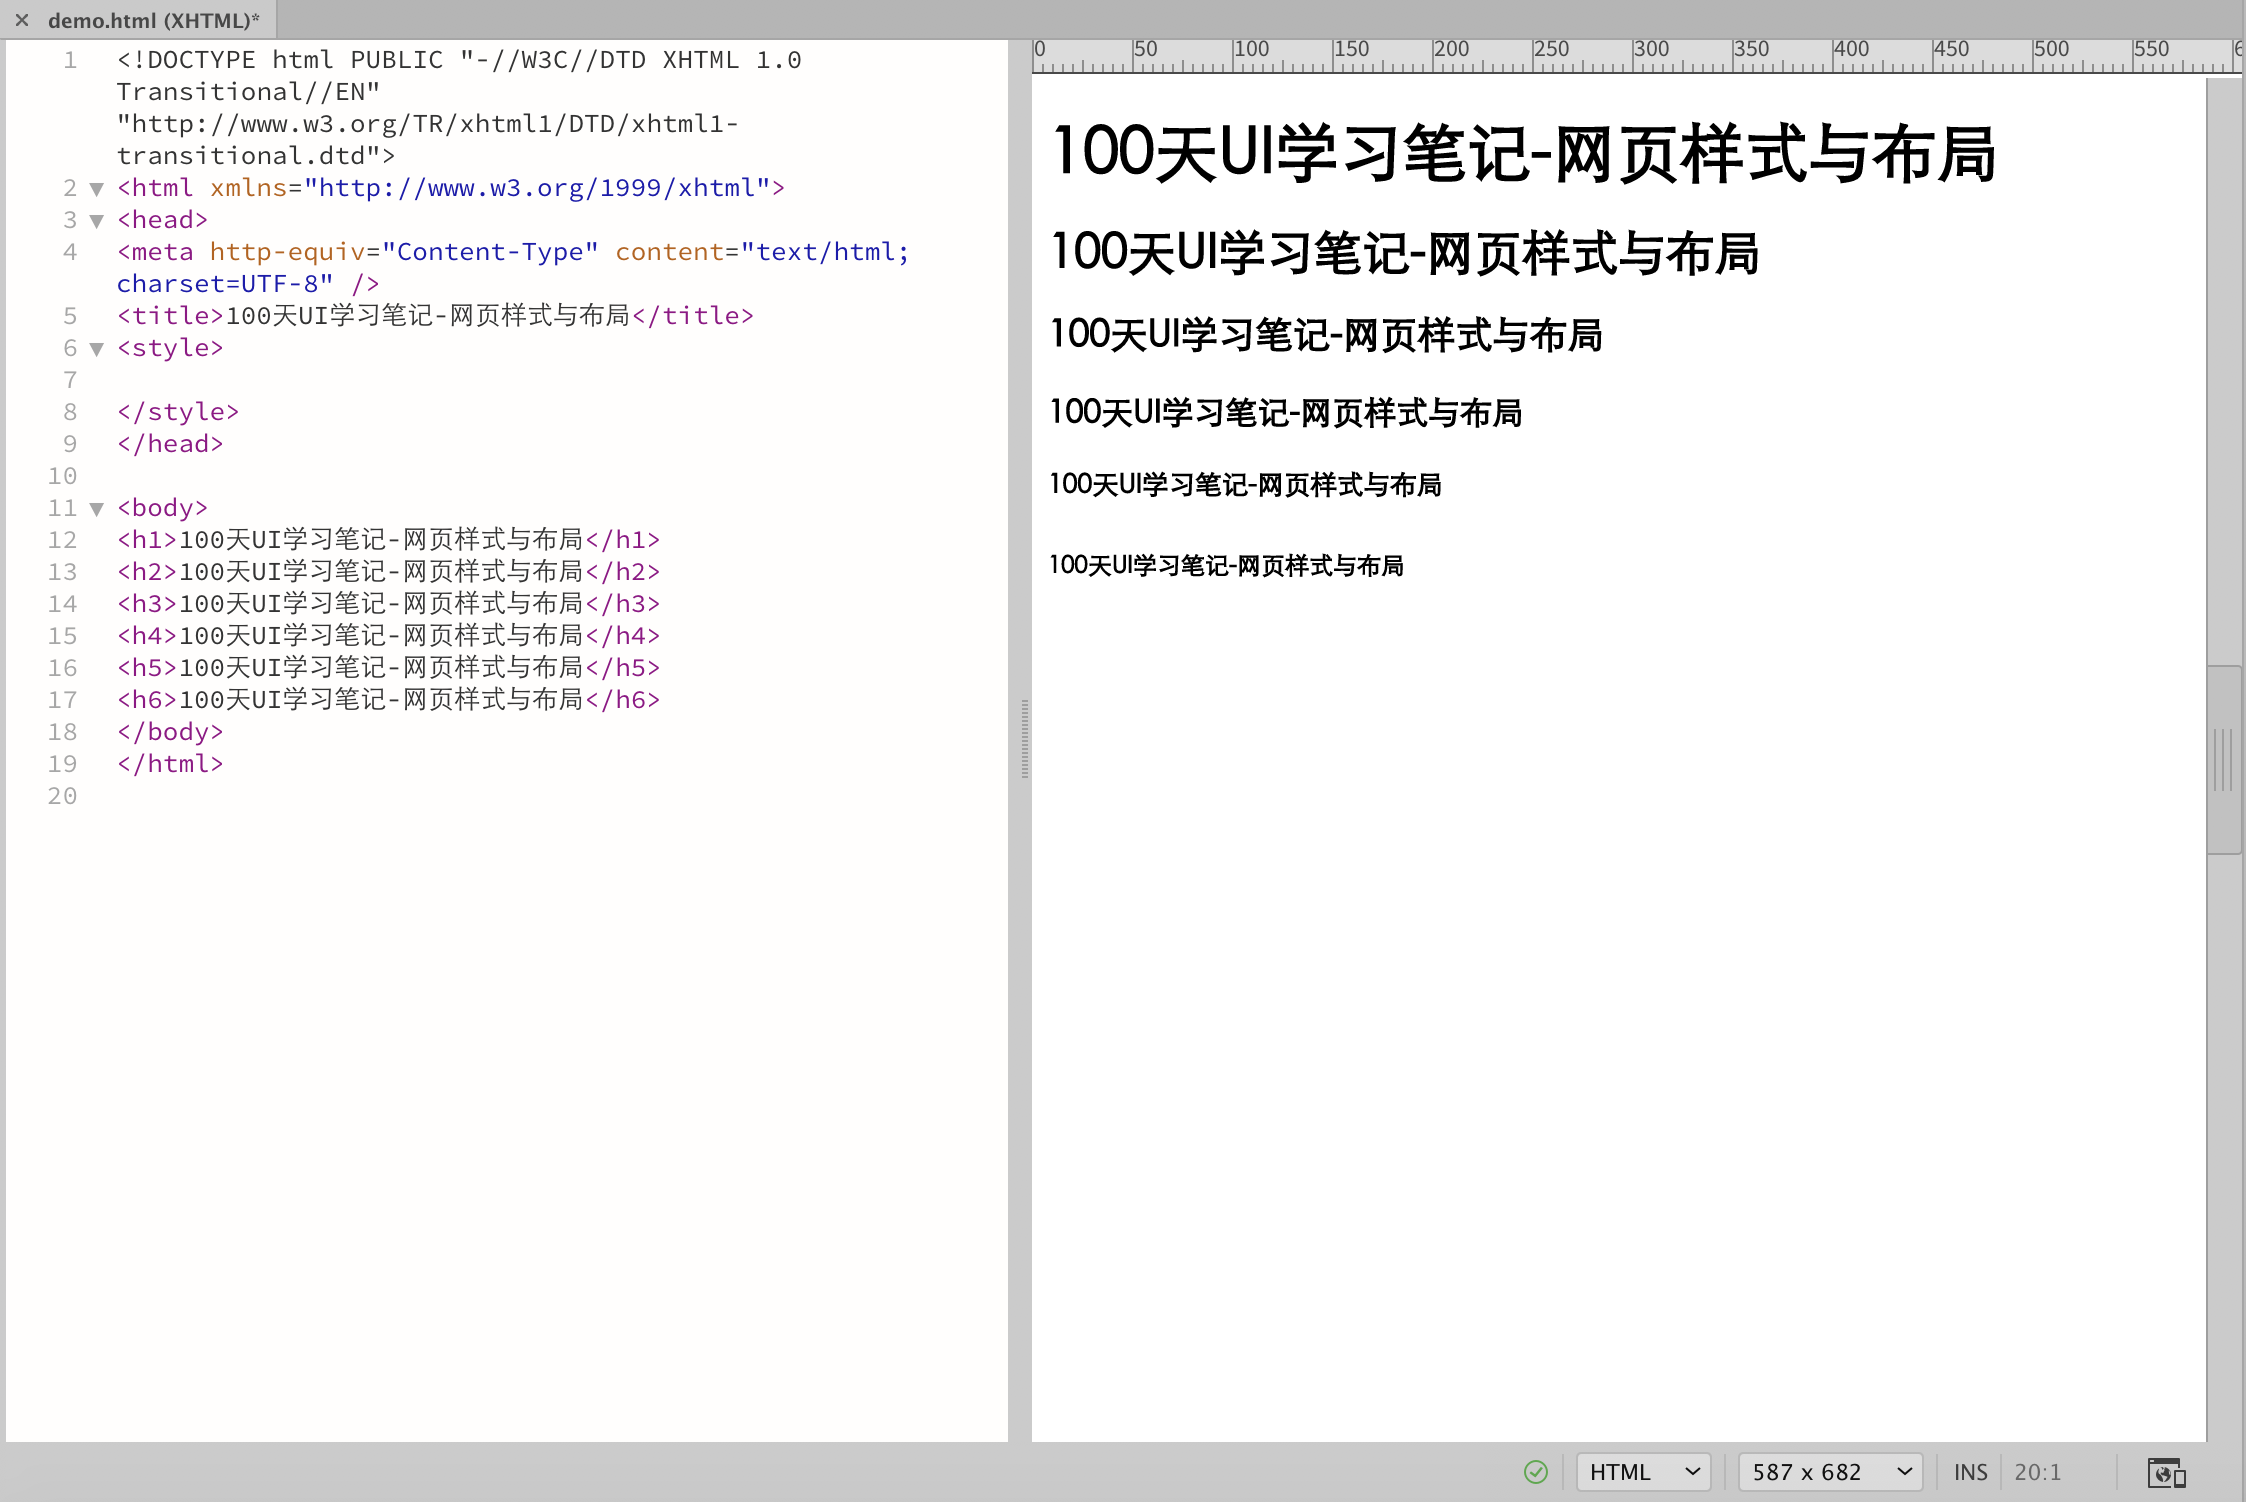Close the demo.html document tab

coord(22,20)
